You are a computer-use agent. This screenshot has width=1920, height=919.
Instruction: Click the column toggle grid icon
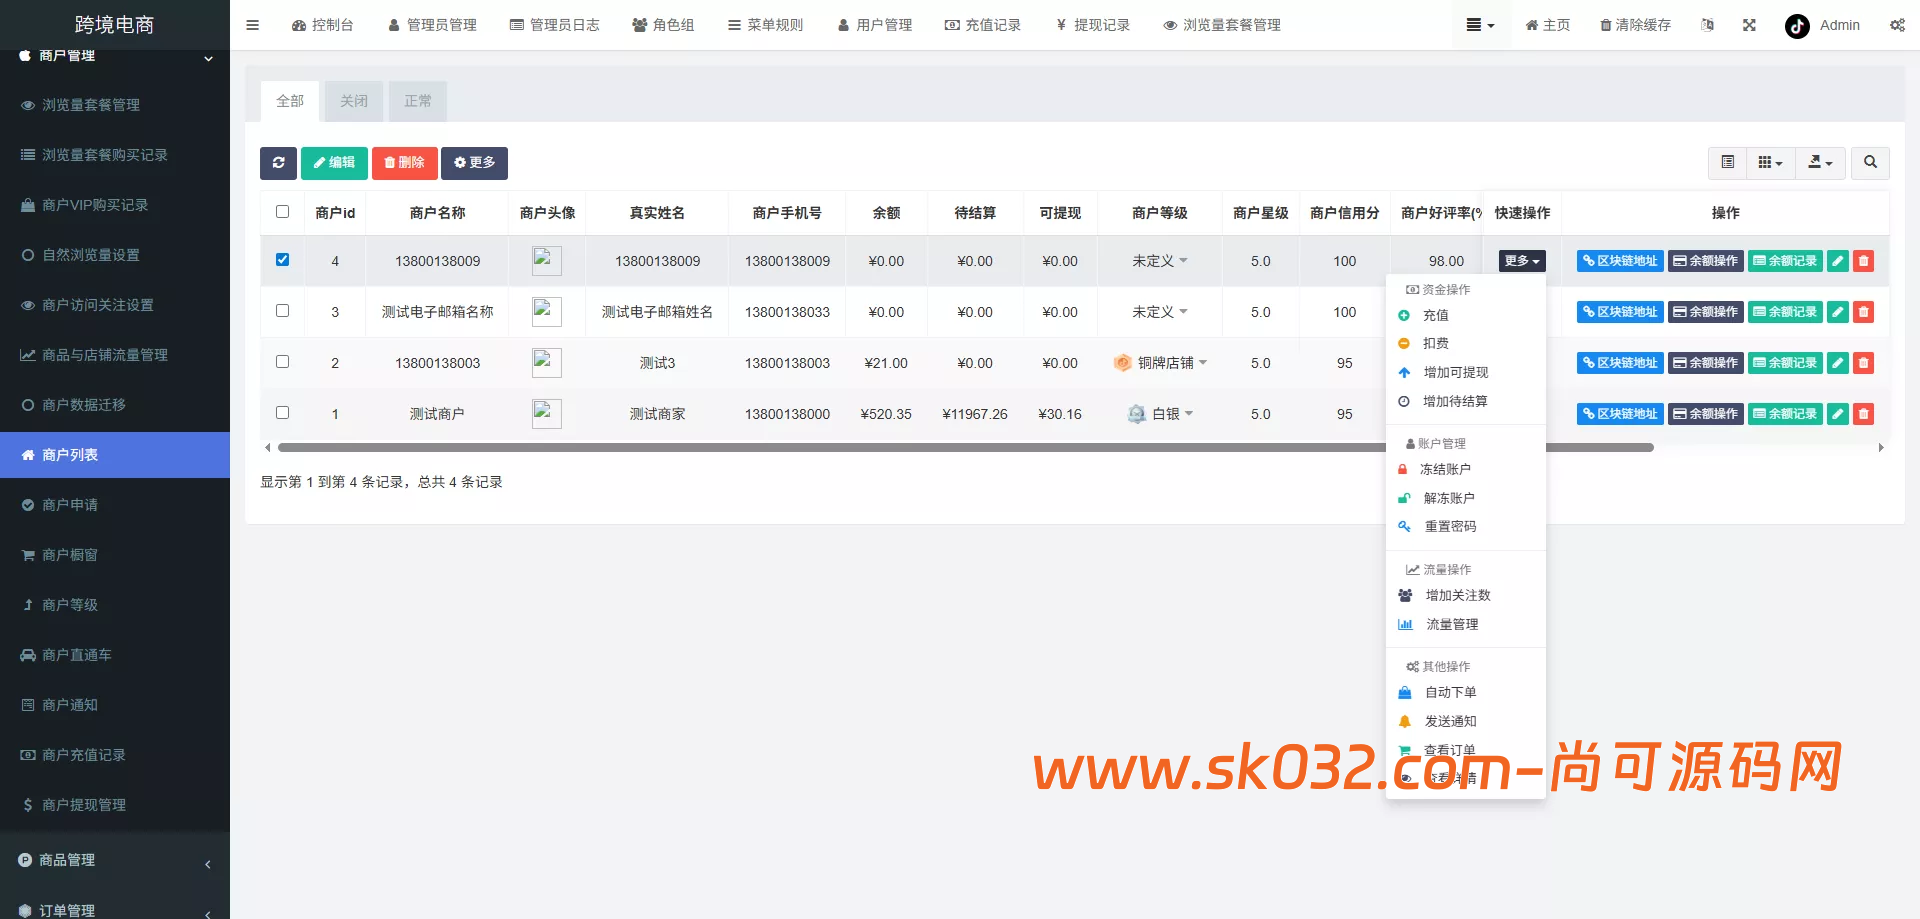point(1769,162)
